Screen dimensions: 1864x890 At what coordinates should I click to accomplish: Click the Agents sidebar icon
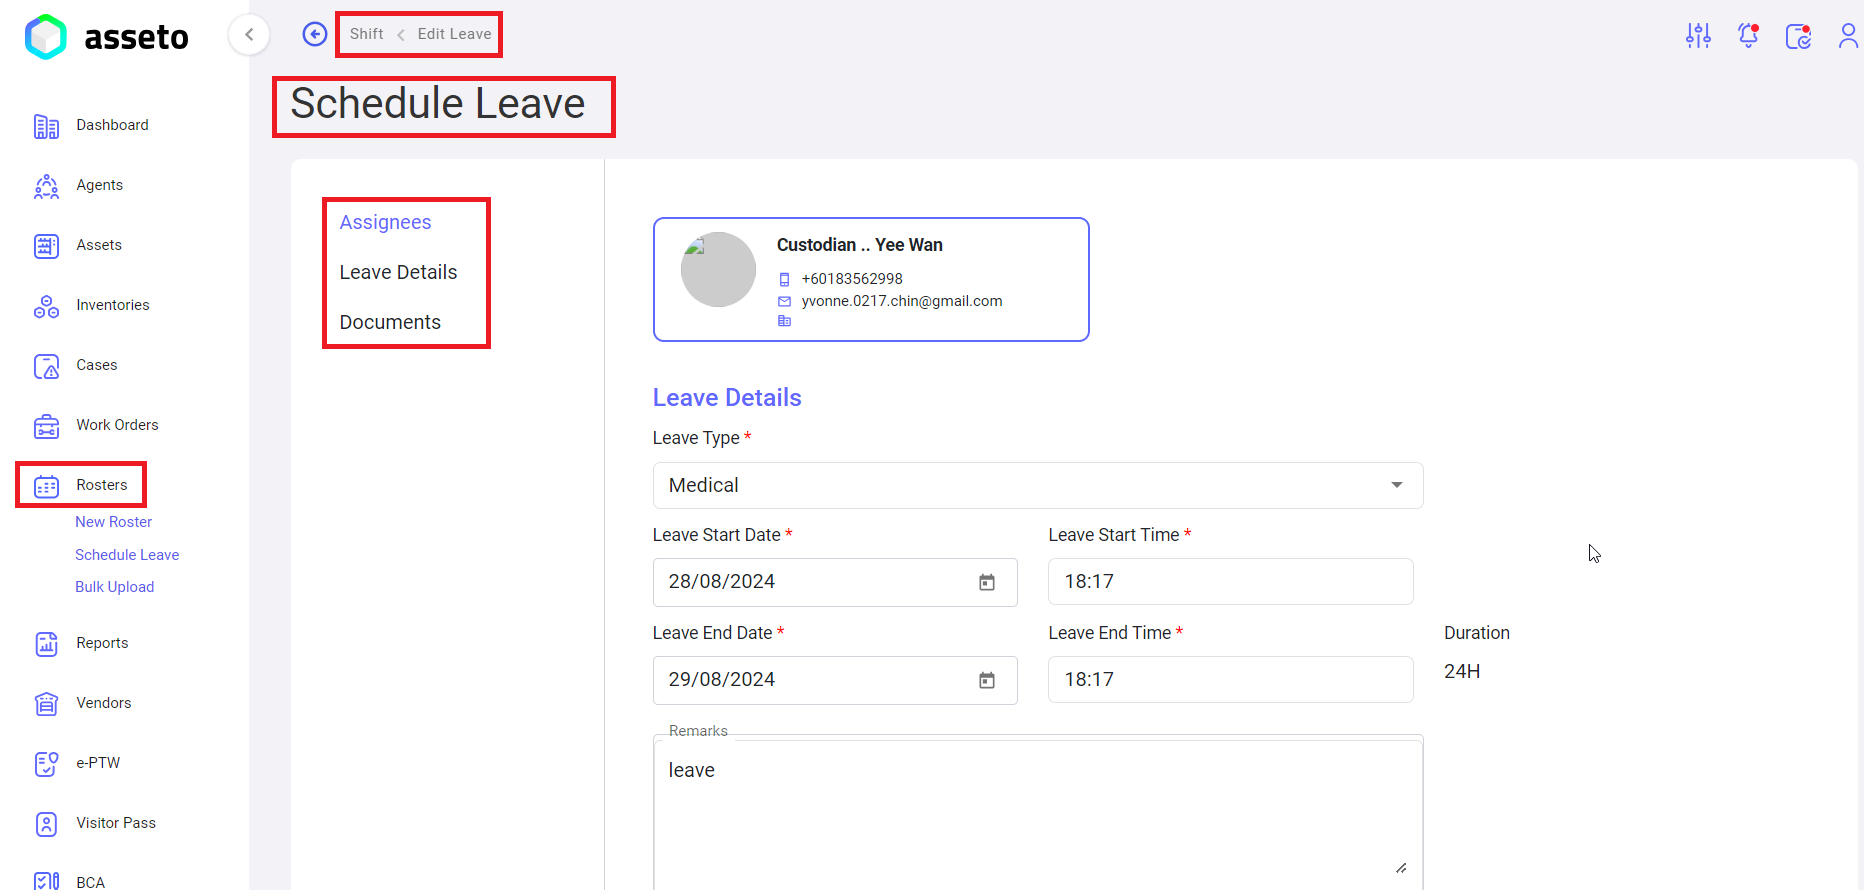pyautogui.click(x=46, y=186)
